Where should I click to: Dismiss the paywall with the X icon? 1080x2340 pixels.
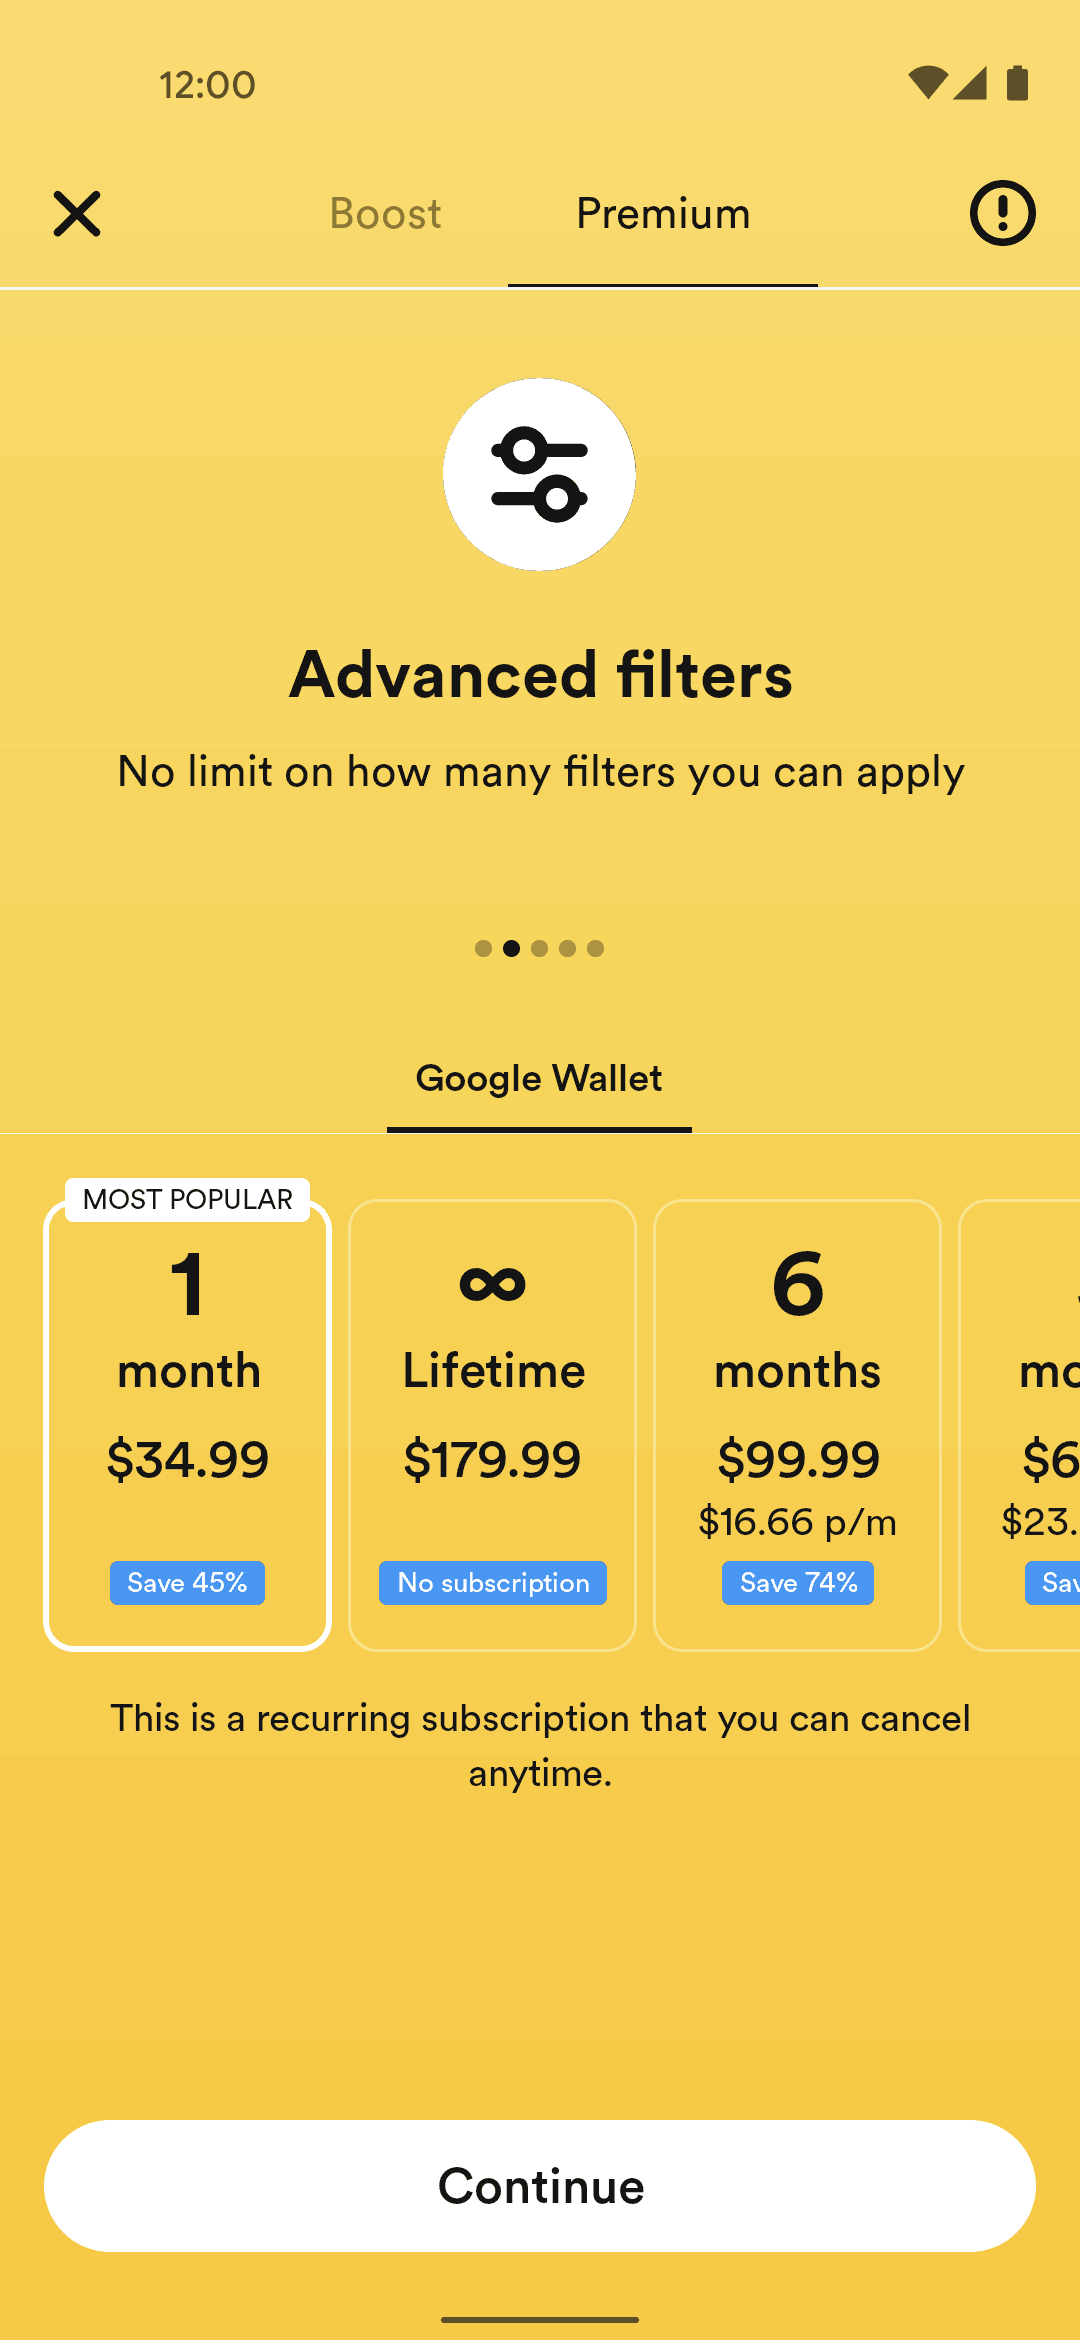(76, 213)
